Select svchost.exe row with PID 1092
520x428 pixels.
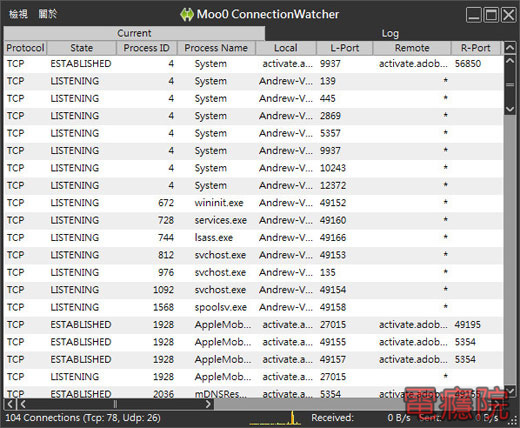(x=254, y=290)
